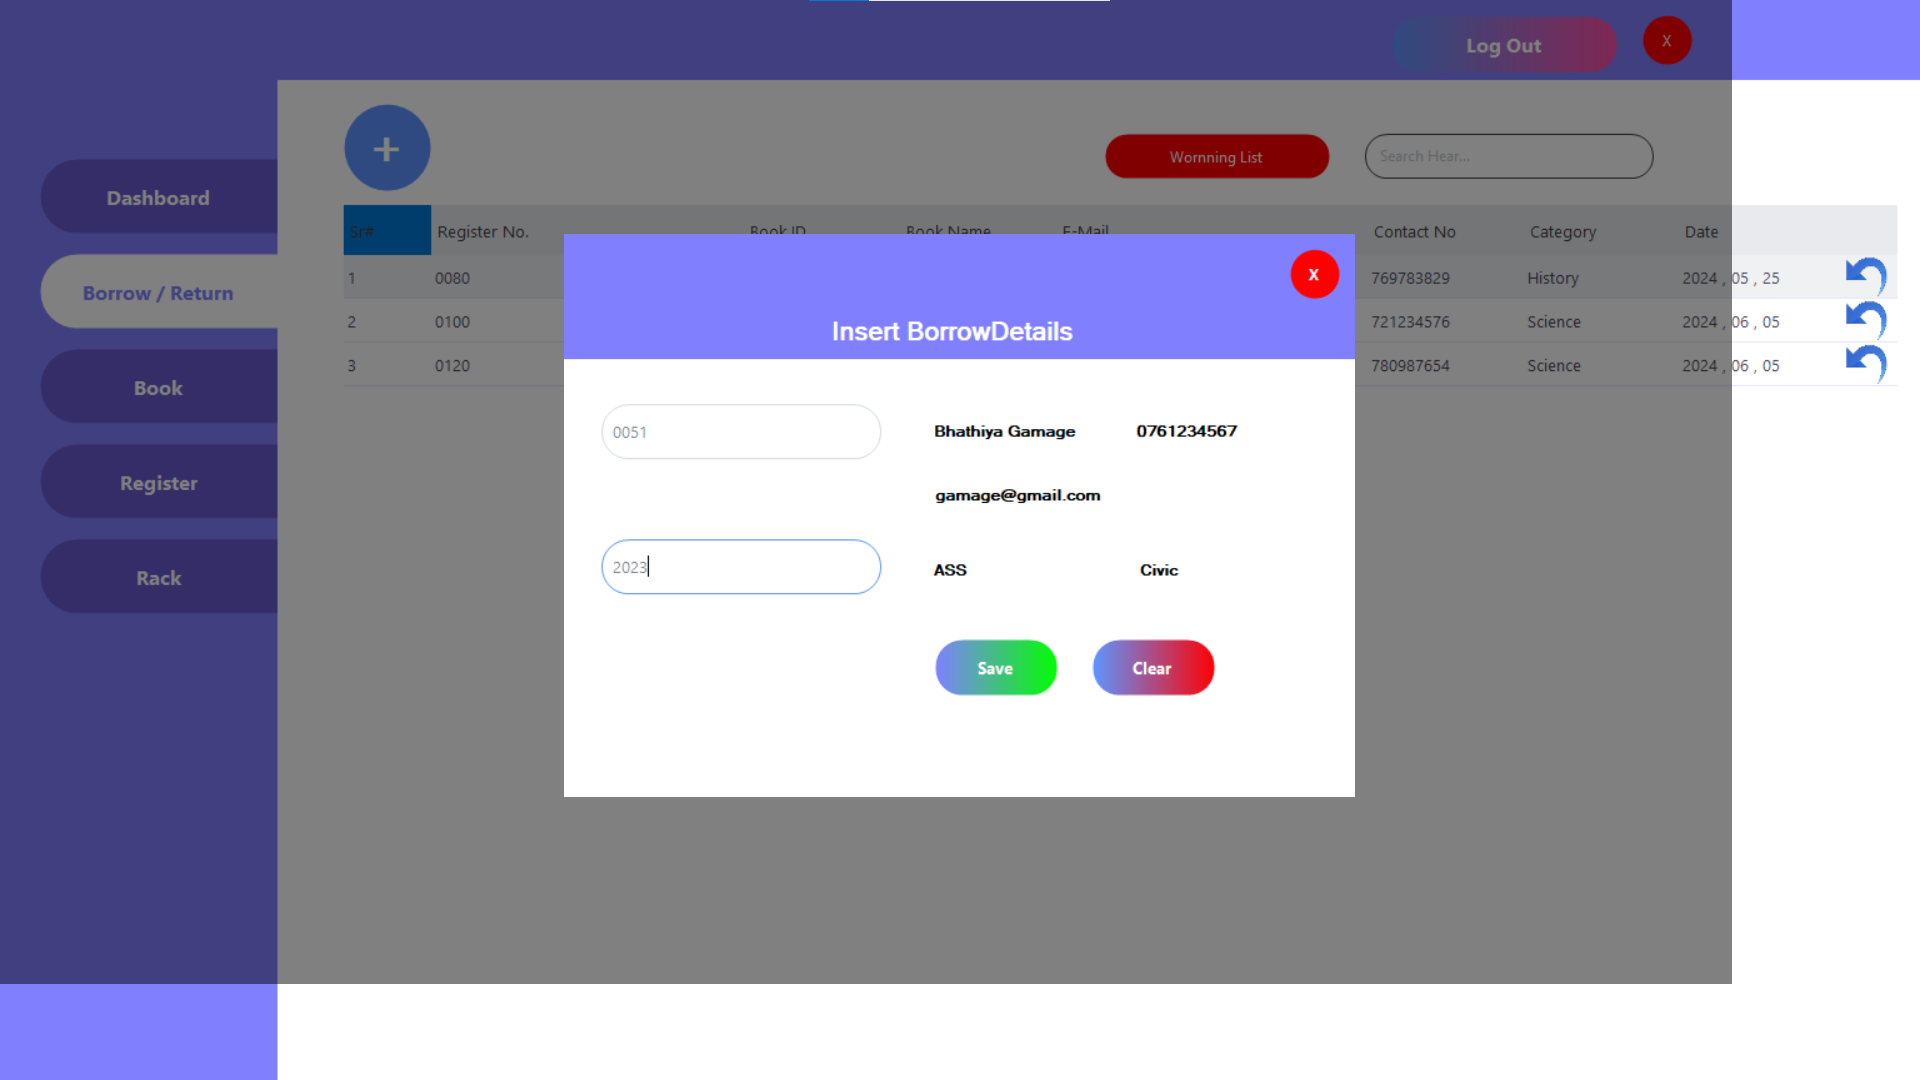Click return arrow icon for second row
The height and width of the screenshot is (1080, 1920).
tap(1865, 320)
